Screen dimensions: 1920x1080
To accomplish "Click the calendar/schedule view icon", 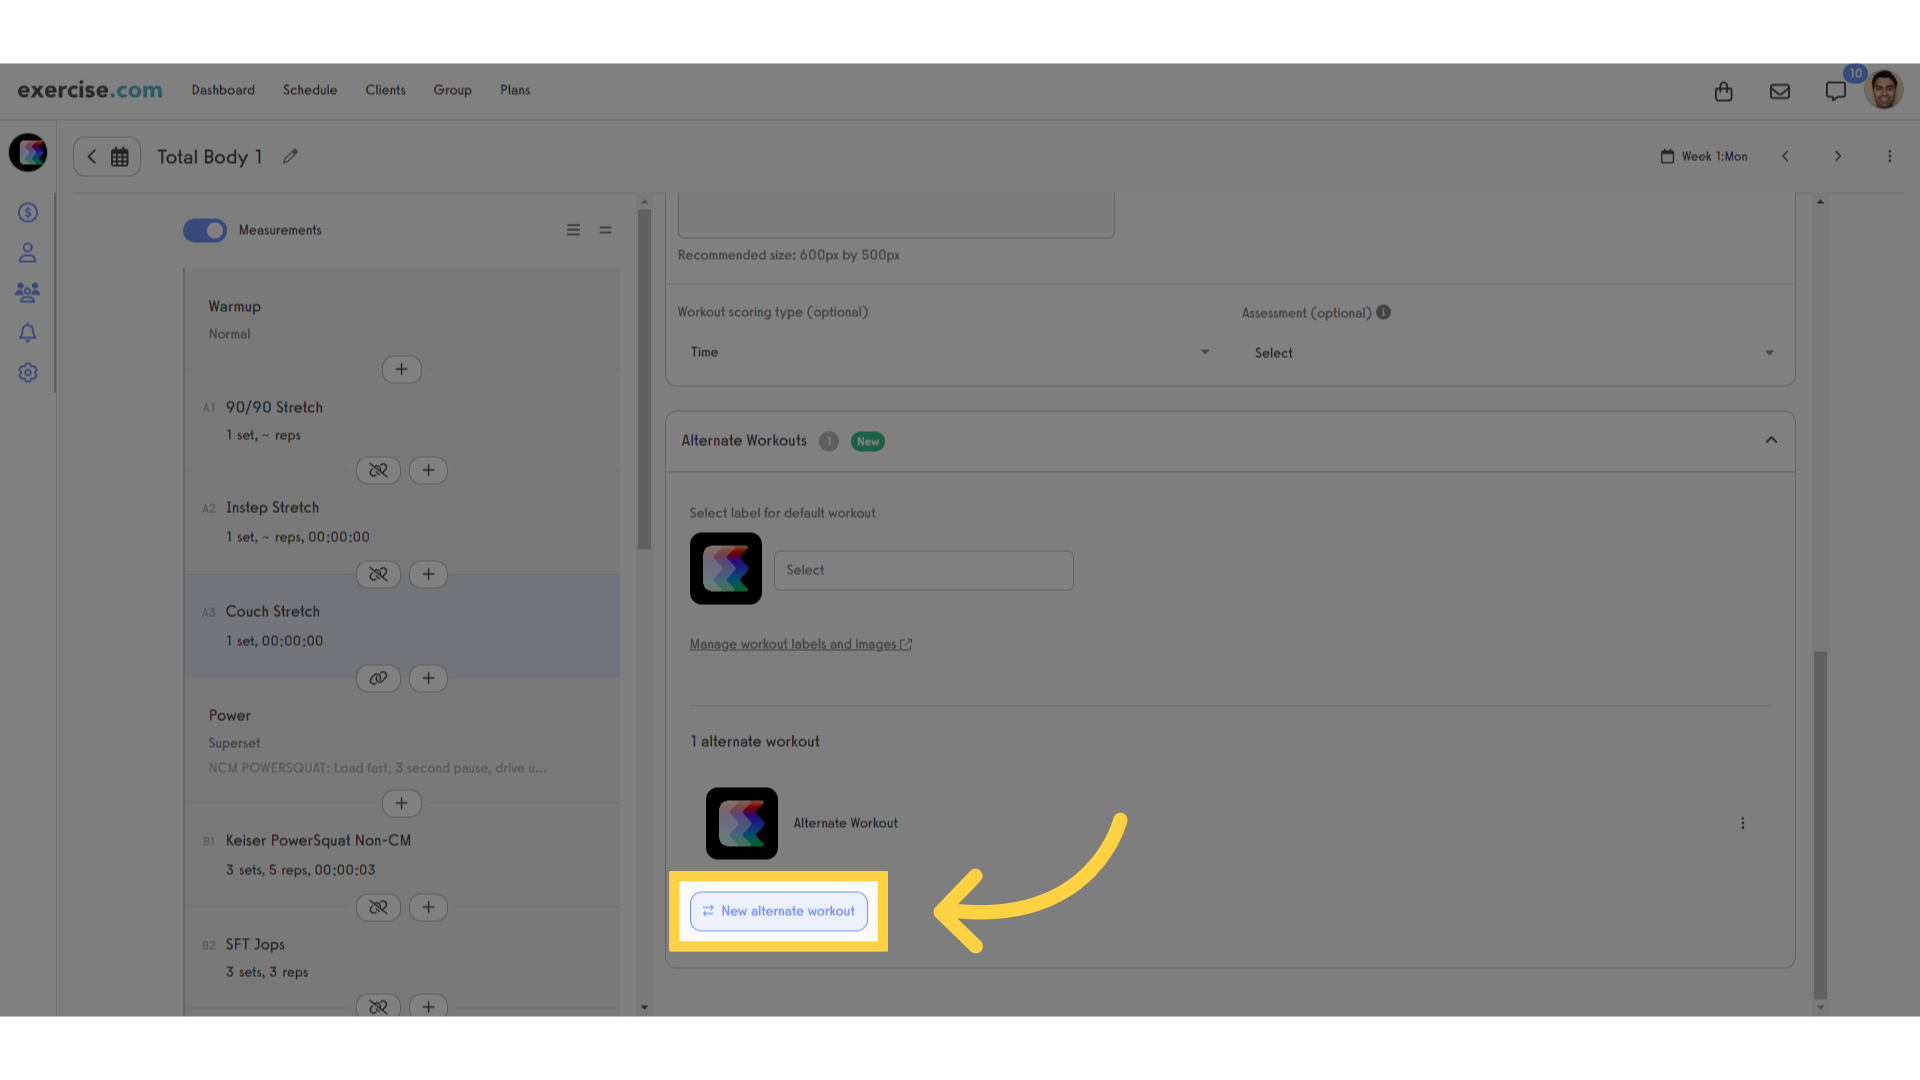I will 120,157.
